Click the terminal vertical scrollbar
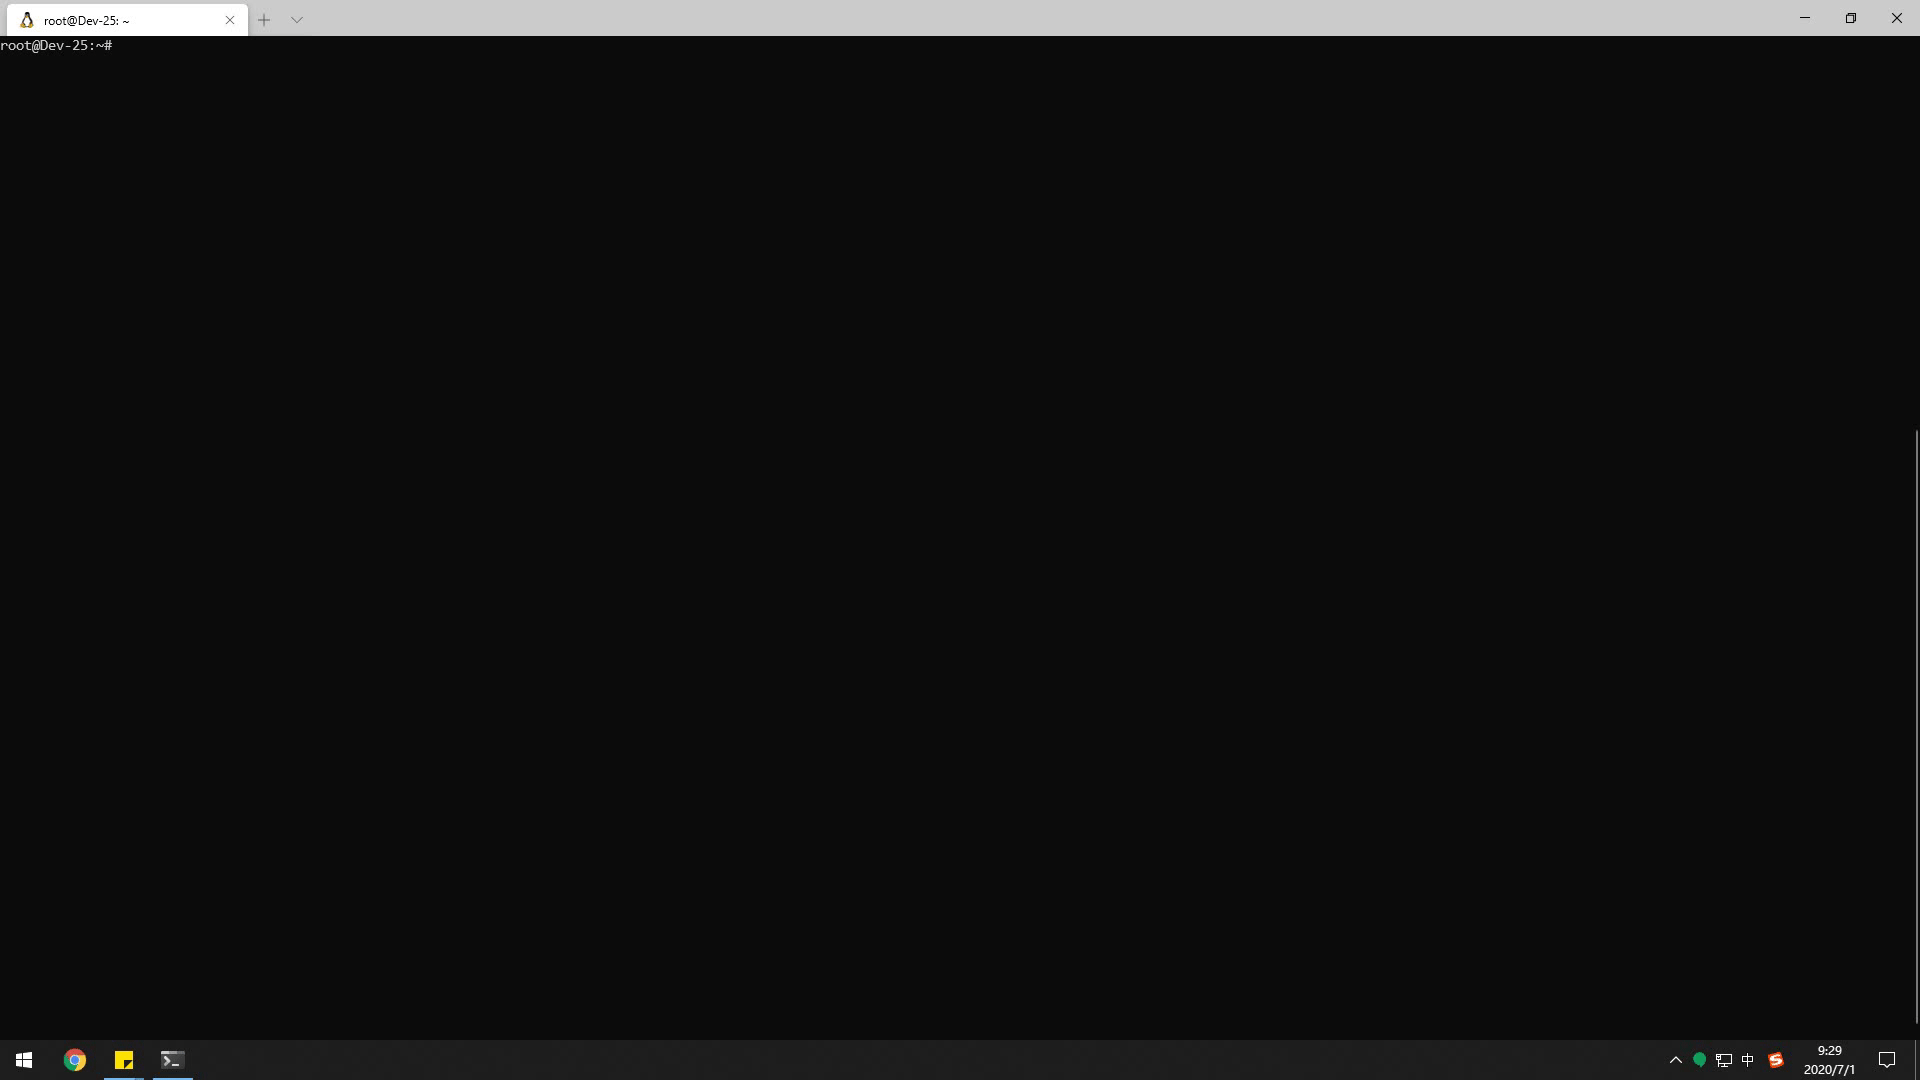Viewport: 1920px width, 1080px height. click(1916, 727)
